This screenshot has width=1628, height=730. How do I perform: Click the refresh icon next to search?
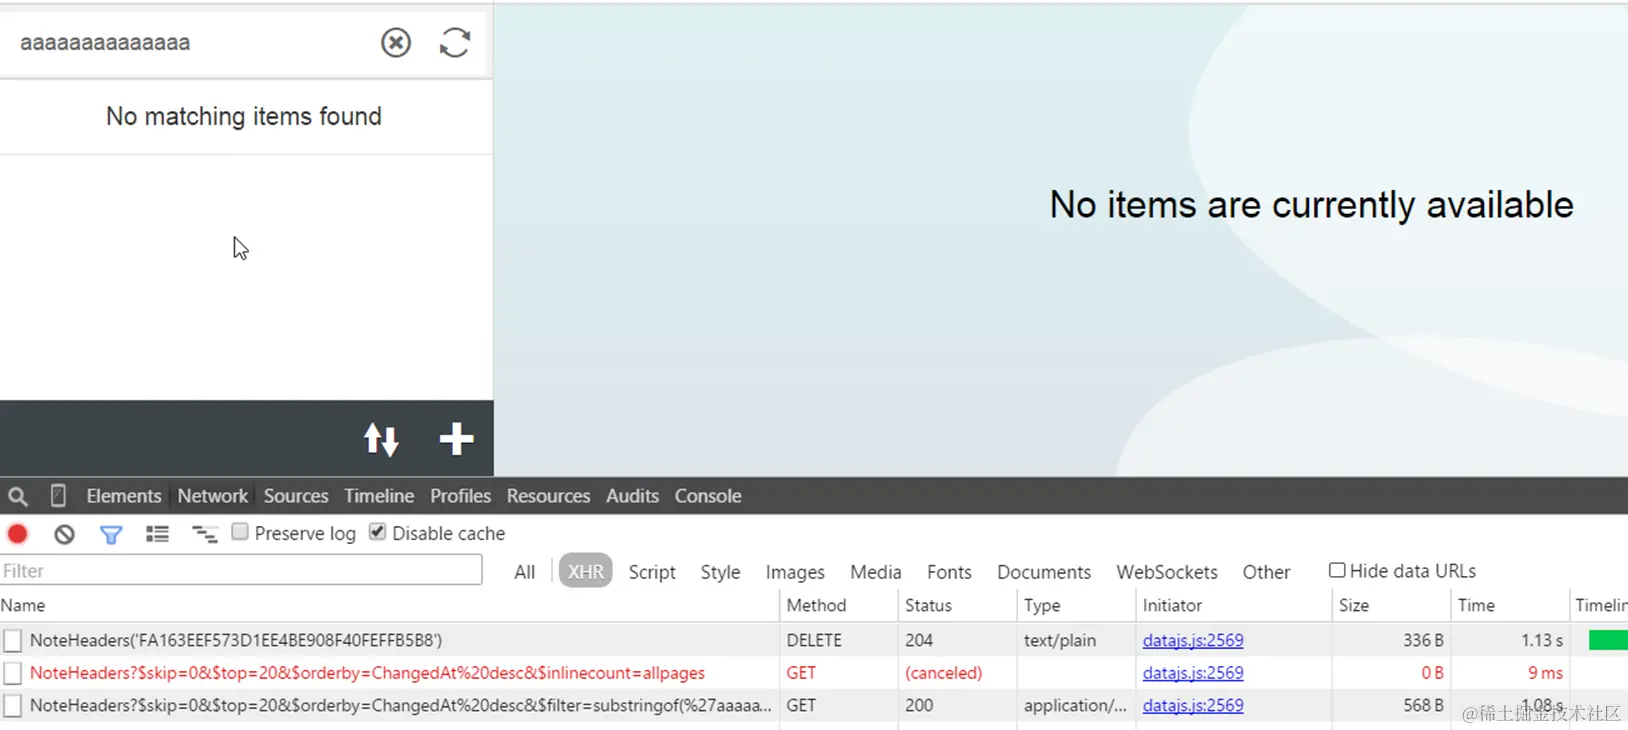click(455, 42)
